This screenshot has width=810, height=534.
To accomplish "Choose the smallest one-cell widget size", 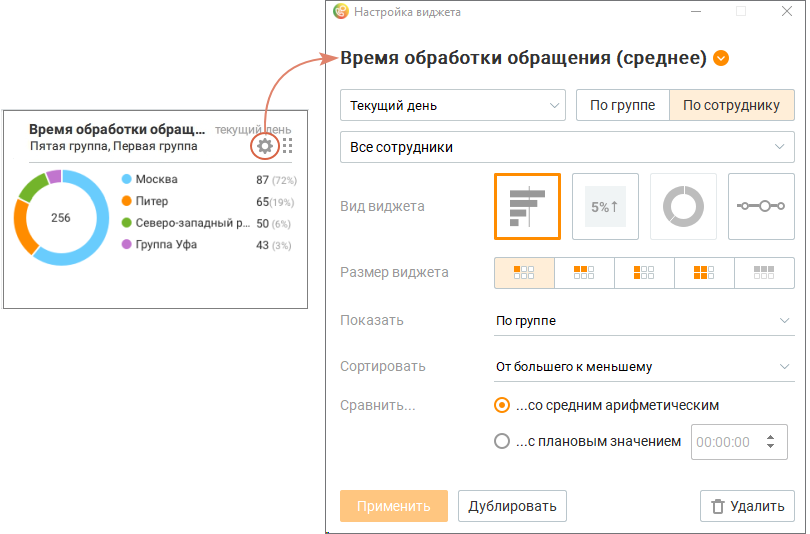I will [x=524, y=273].
